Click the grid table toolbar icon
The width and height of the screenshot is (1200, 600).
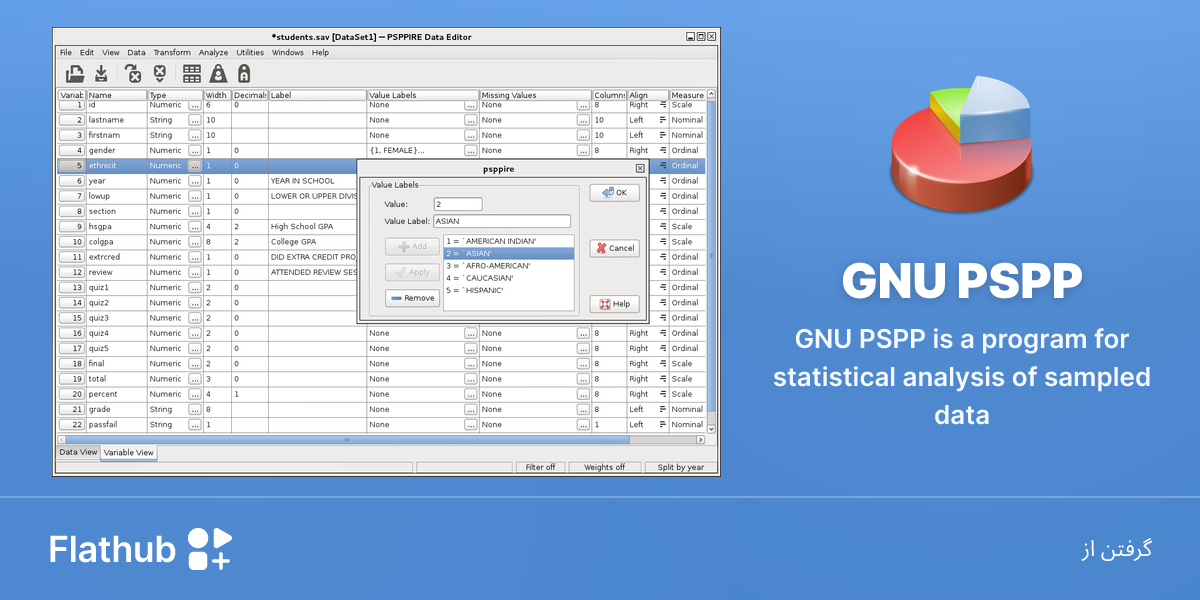point(191,73)
